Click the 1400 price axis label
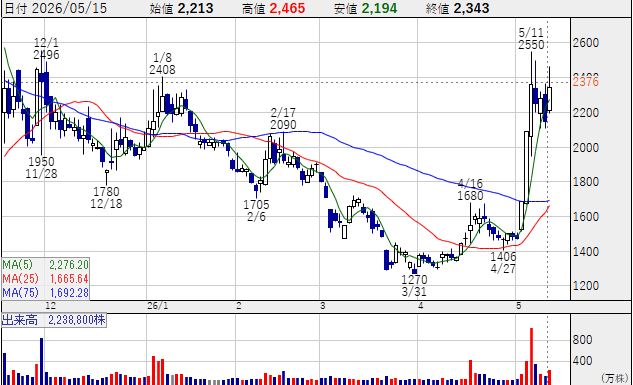Screen dimensions: 633x385 (586, 252)
